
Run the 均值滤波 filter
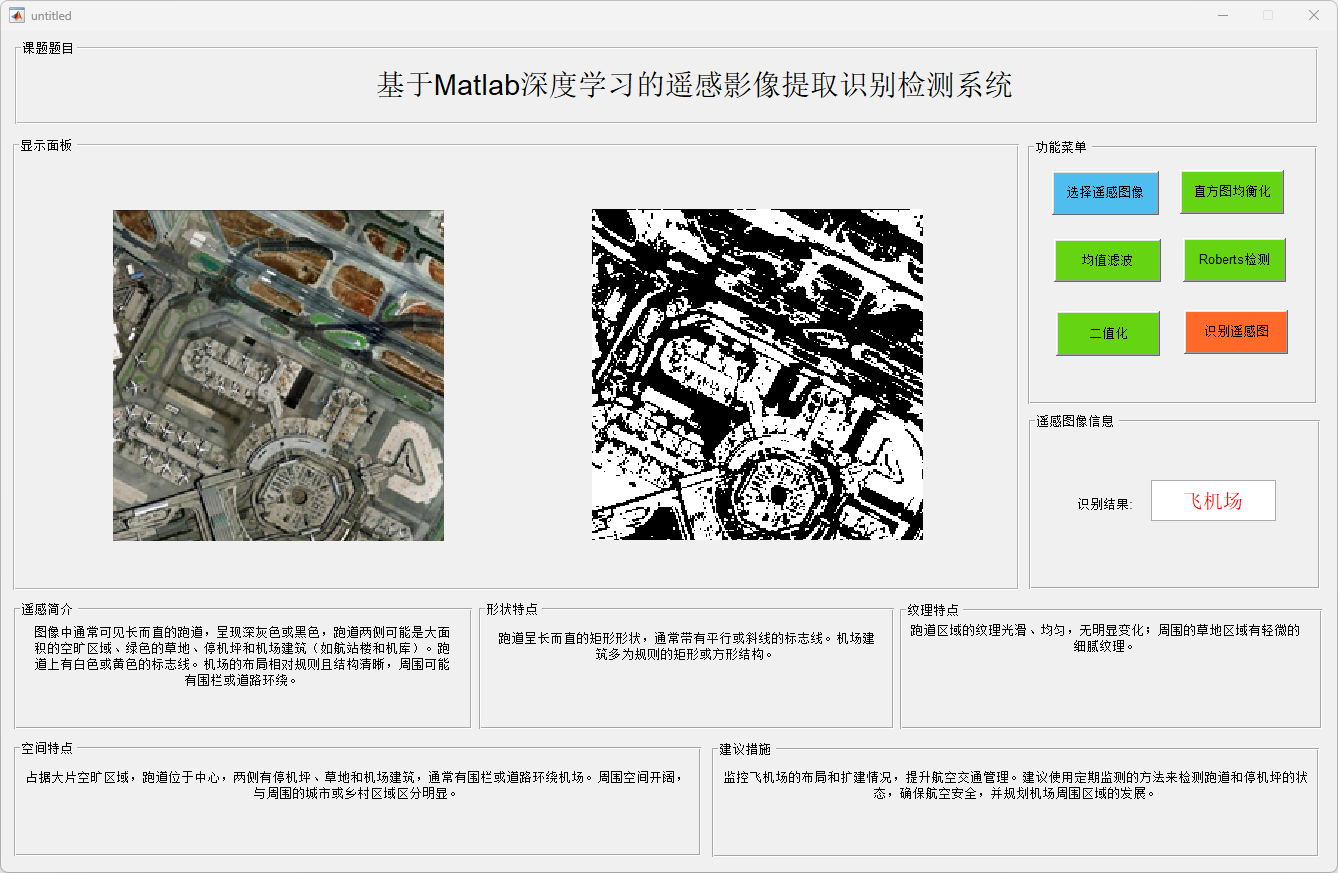[x=1107, y=260]
